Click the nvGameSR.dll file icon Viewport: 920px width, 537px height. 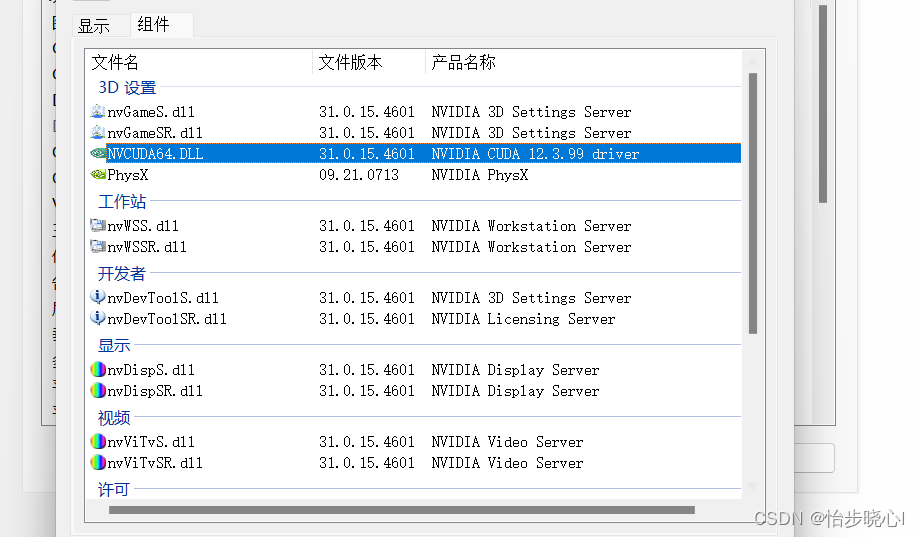tap(97, 132)
